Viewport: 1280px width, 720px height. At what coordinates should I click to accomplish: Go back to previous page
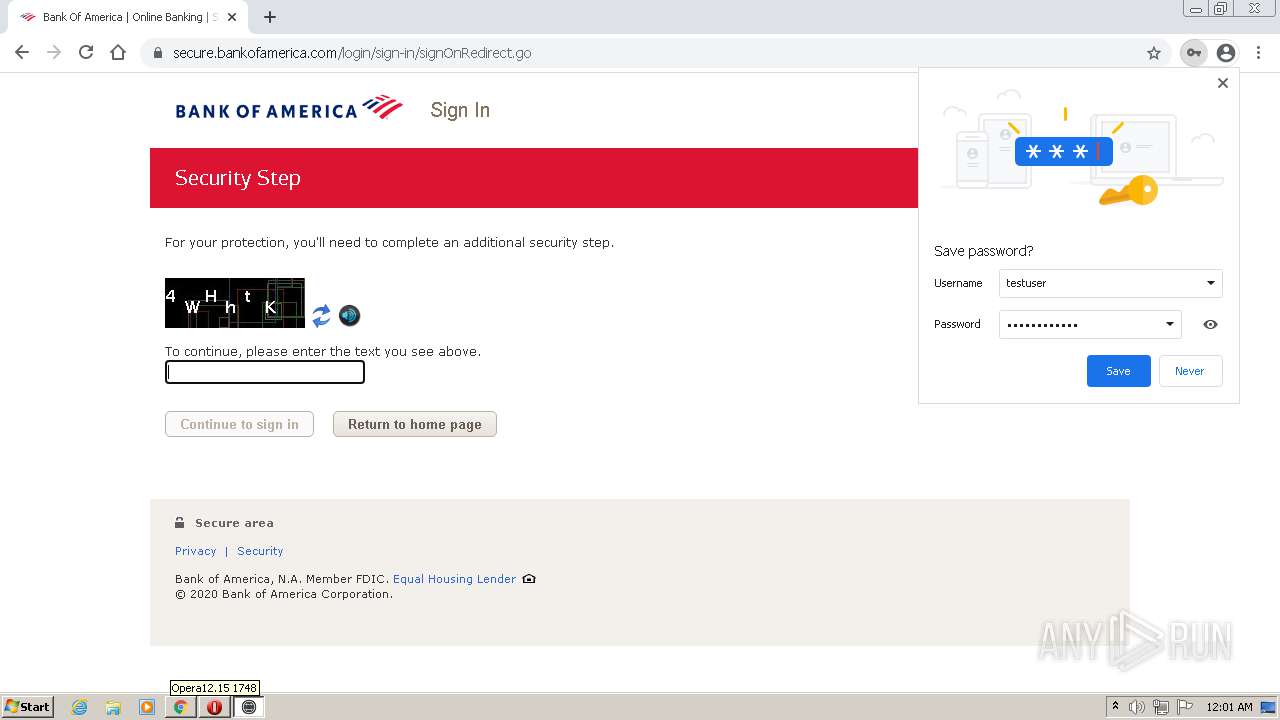tap(22, 52)
